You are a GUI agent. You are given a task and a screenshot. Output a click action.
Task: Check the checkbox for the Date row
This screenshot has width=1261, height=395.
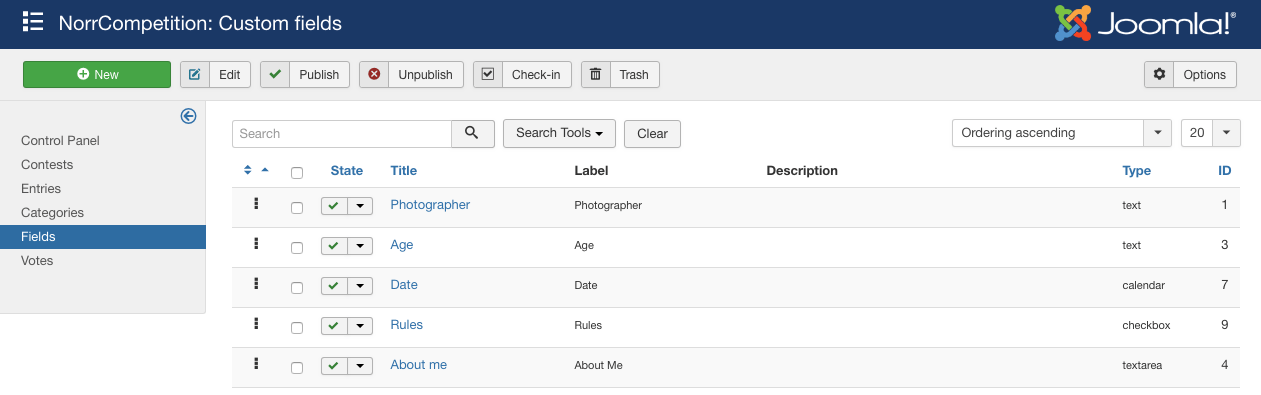(x=297, y=288)
